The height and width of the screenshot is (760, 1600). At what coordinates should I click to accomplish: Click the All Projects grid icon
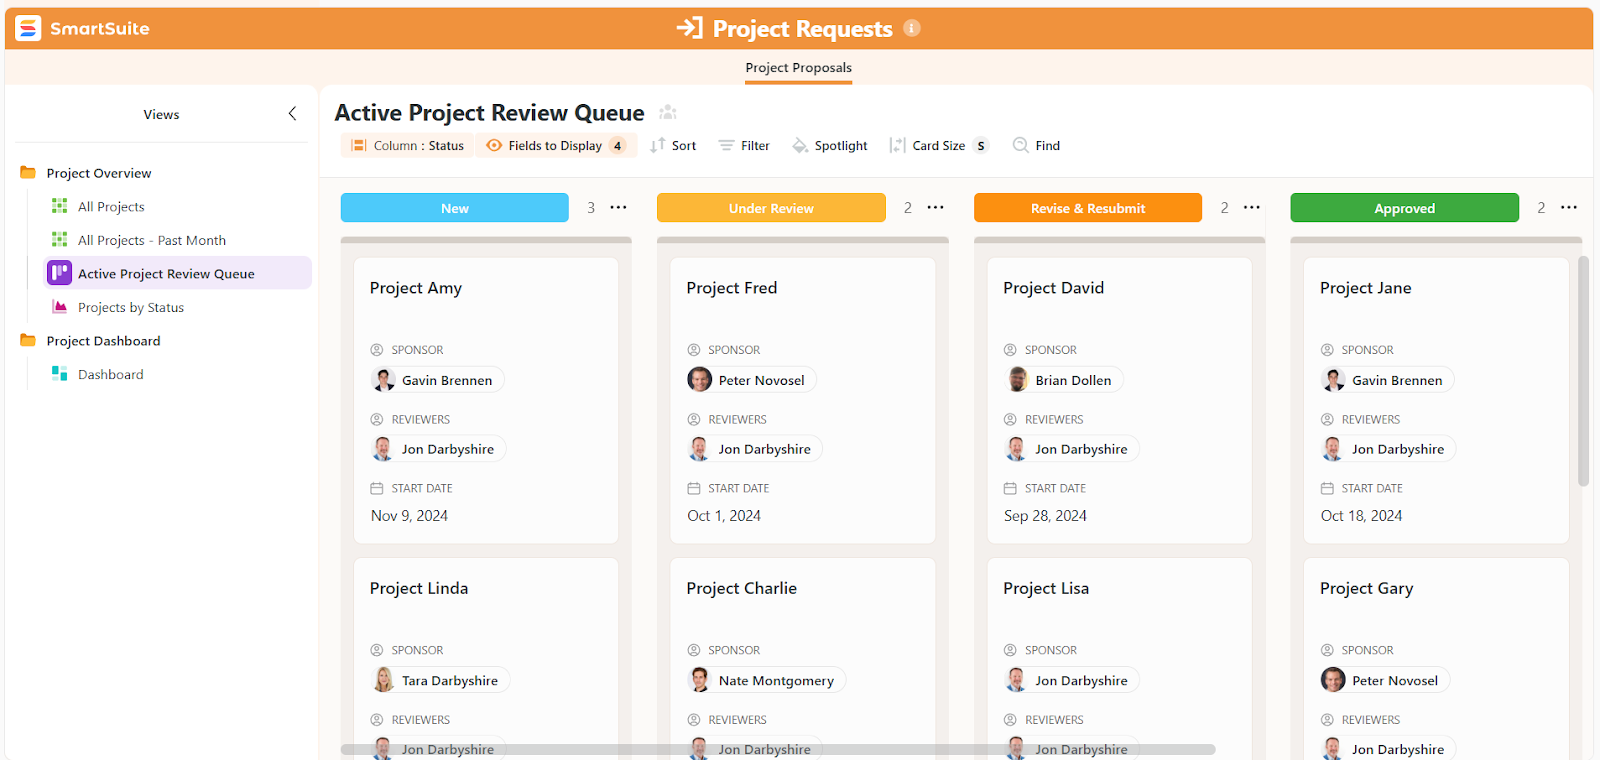59,206
